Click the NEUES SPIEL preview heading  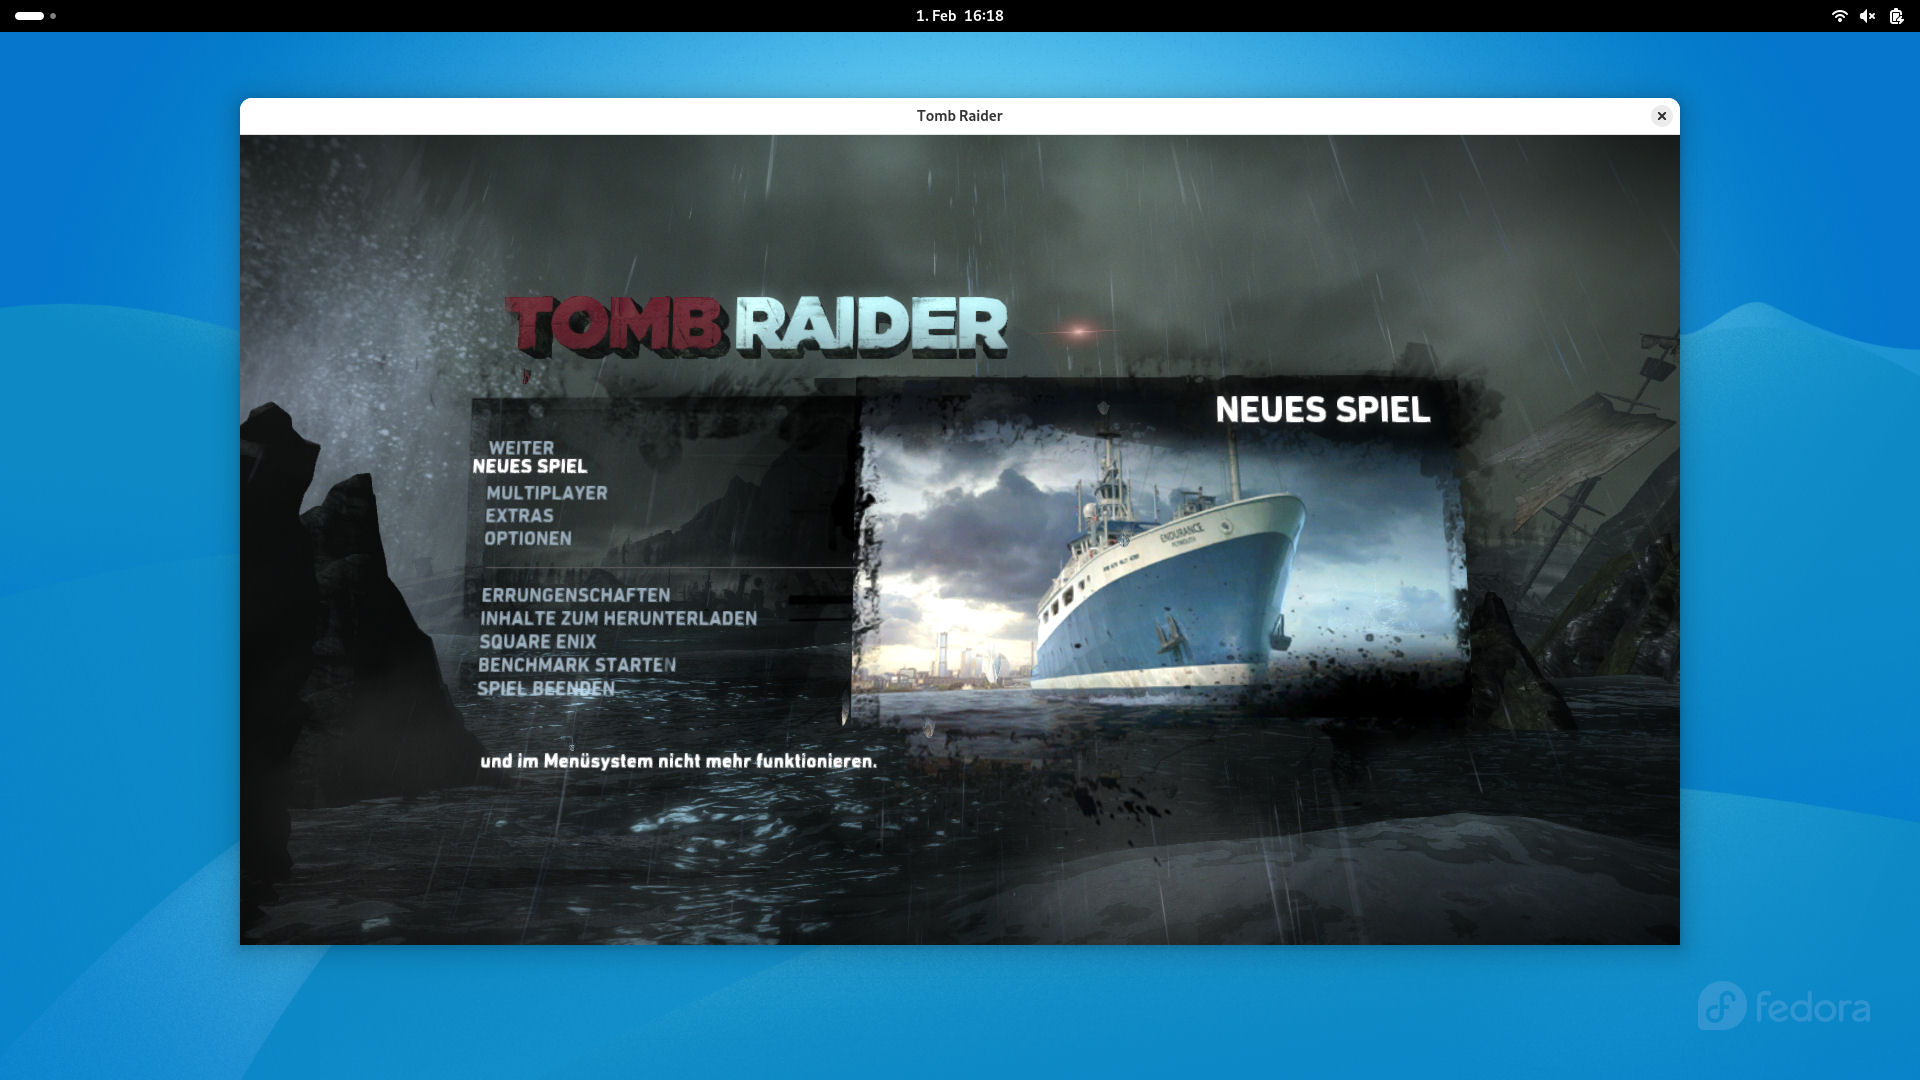(x=1322, y=410)
